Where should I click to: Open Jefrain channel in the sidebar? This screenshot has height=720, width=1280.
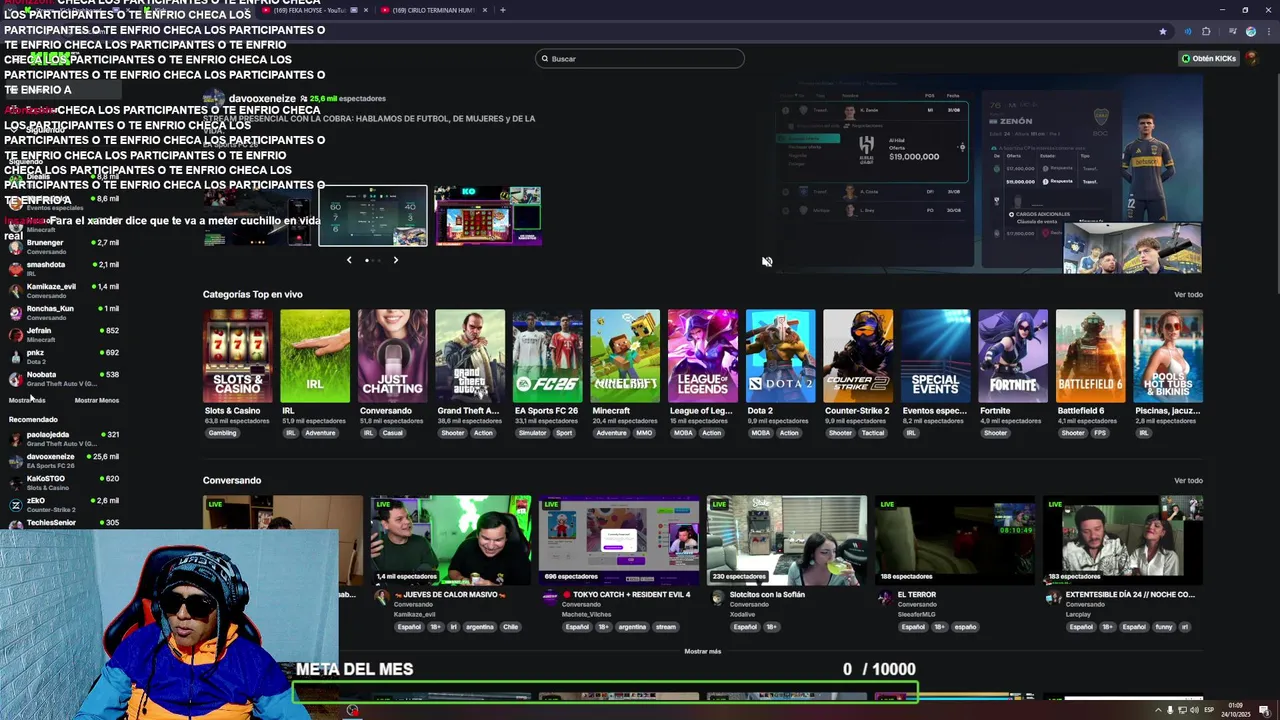coord(64,334)
